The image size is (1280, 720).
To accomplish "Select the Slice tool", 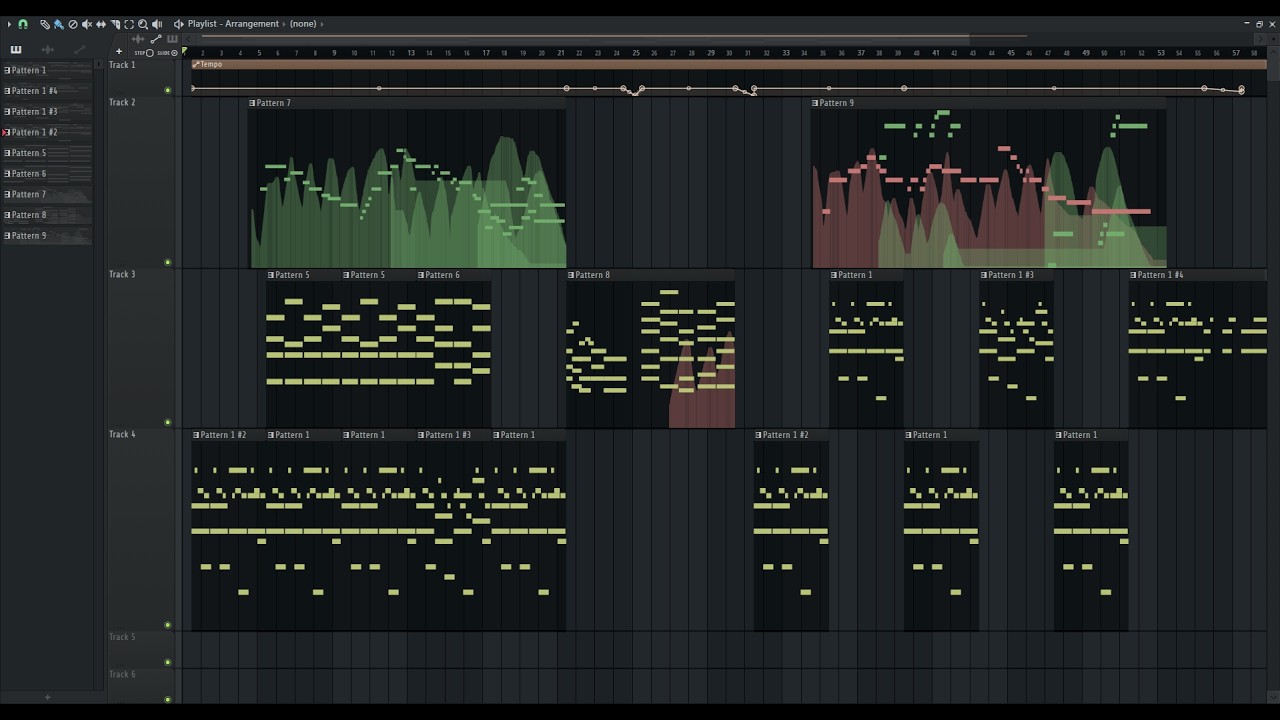I will click(115, 24).
